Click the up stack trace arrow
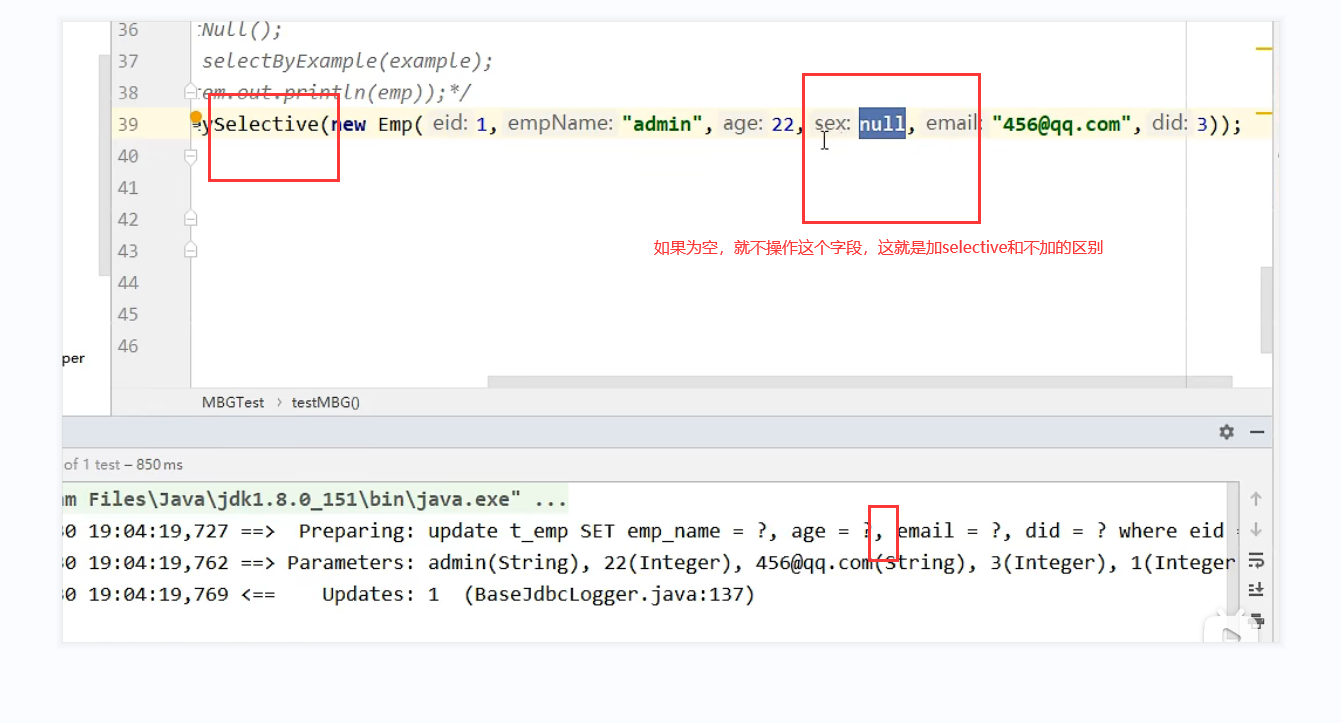The height and width of the screenshot is (723, 1341). (x=1256, y=498)
